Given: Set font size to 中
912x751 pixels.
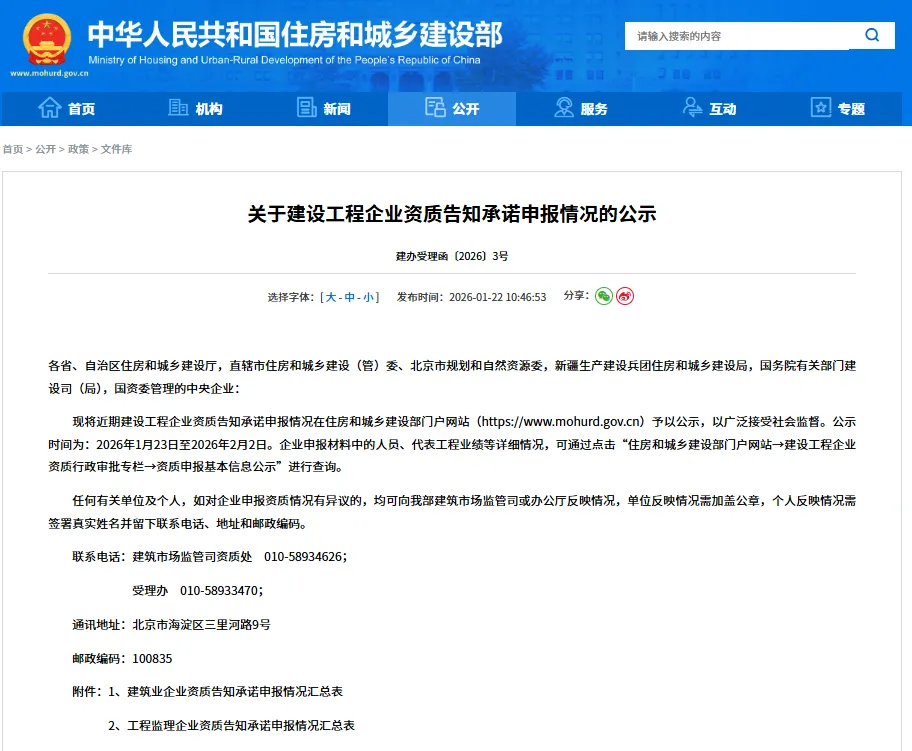Looking at the screenshot, I should coord(349,297).
